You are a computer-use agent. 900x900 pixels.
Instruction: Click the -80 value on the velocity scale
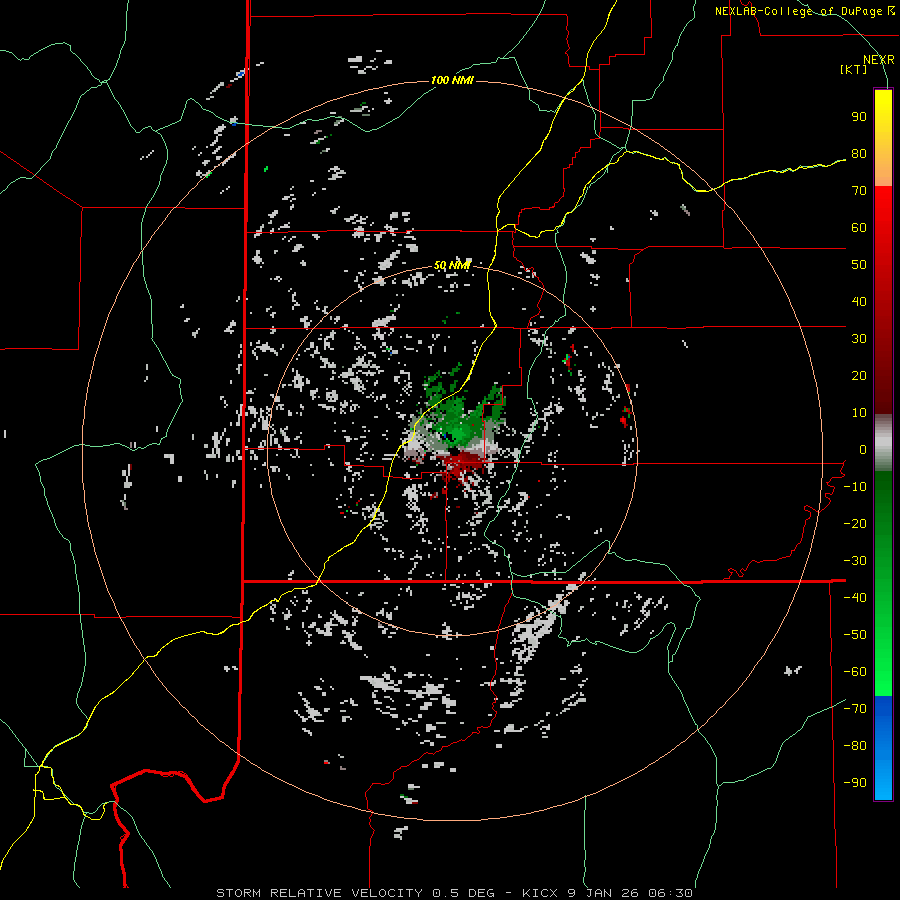[855, 746]
